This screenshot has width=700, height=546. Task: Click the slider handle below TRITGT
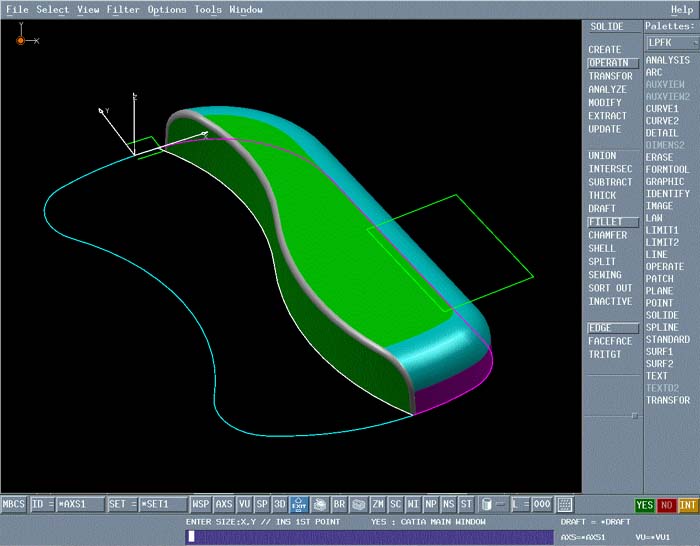(633, 415)
